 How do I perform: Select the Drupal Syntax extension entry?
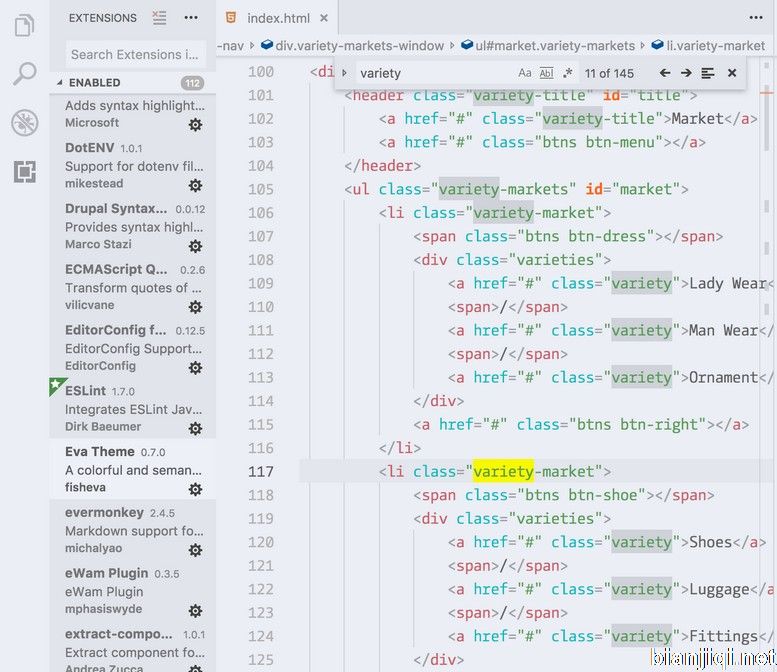coord(132,226)
